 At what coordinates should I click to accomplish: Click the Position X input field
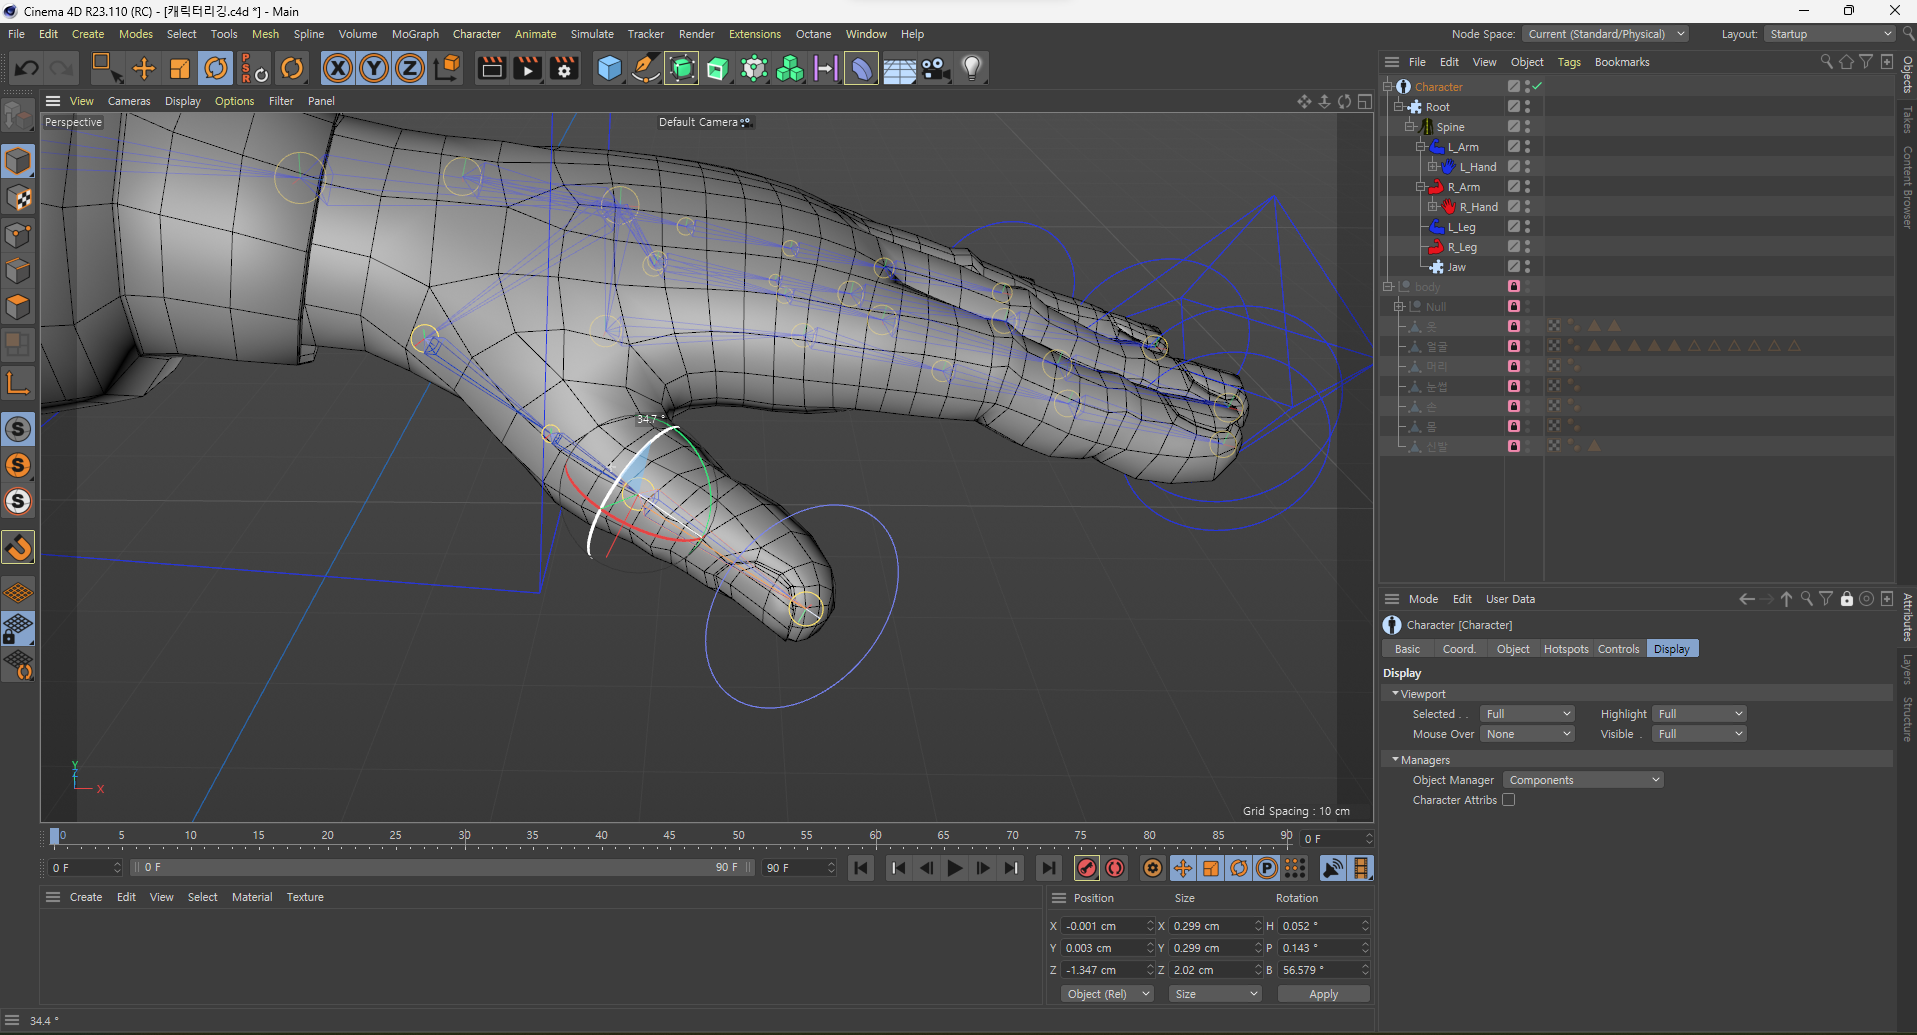[1101, 926]
